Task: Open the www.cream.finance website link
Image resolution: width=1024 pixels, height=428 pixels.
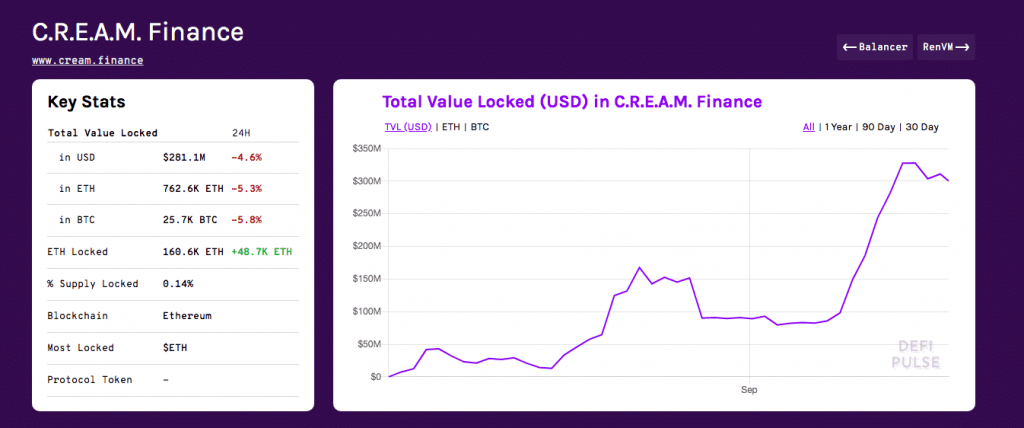Action: pos(87,60)
